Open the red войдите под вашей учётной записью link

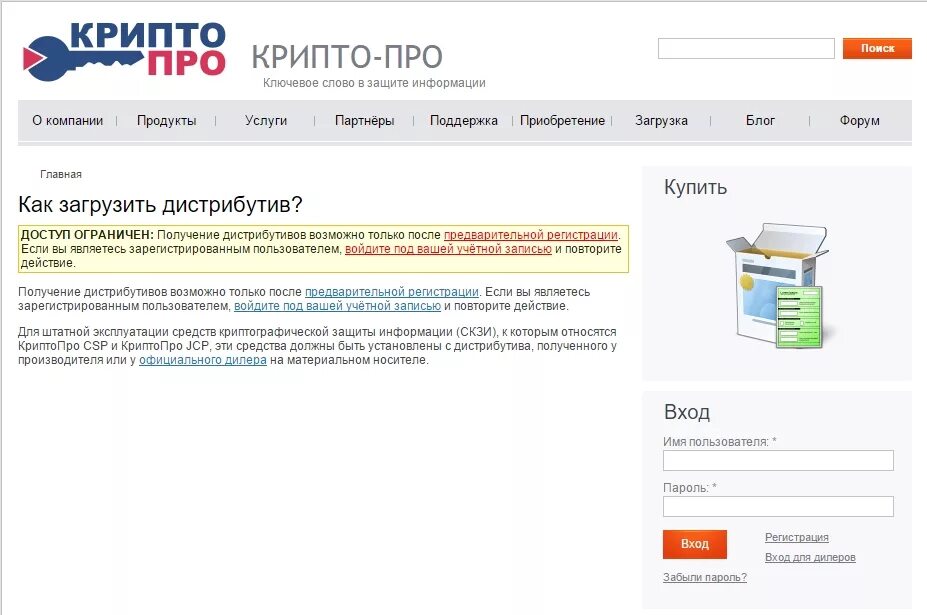[x=448, y=249]
